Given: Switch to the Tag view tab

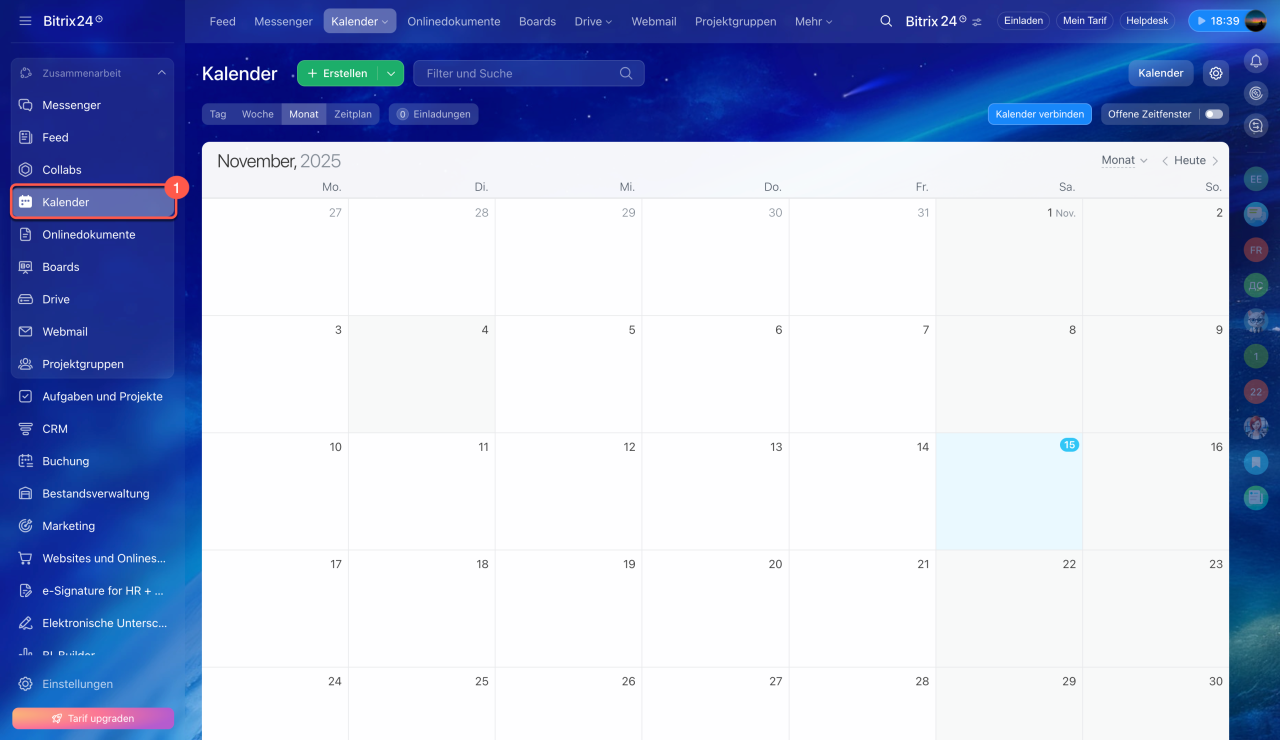Looking at the screenshot, I should [218, 114].
